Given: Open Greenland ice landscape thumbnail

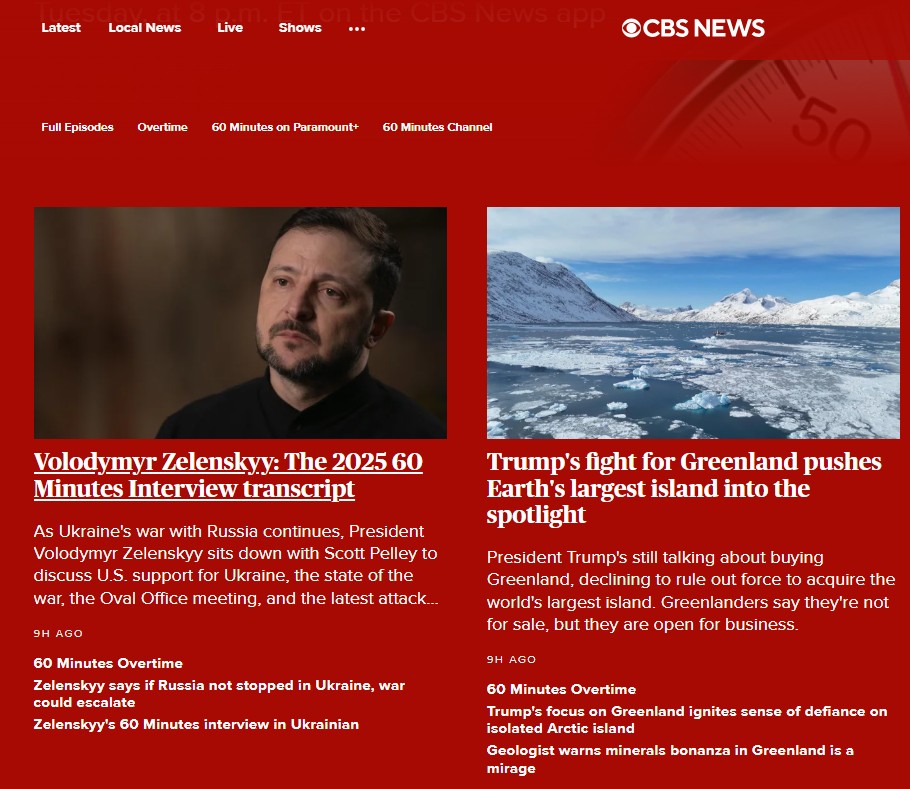Looking at the screenshot, I should (693, 323).
